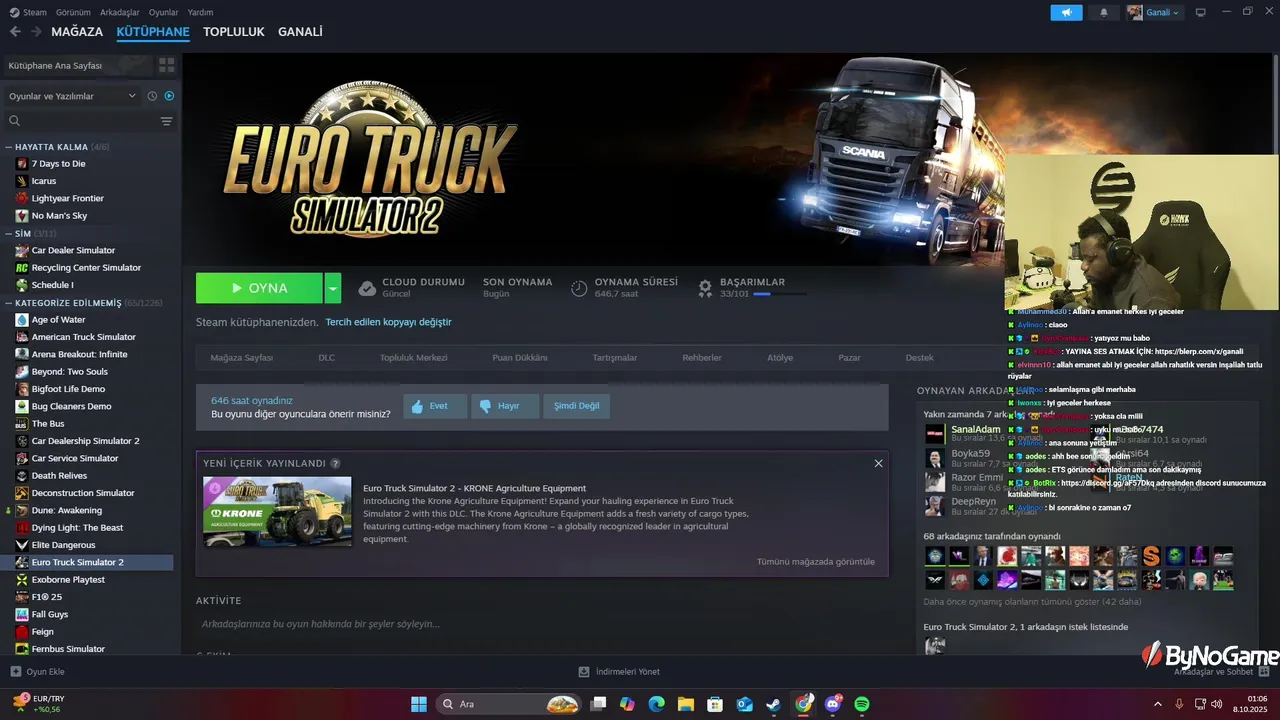Viewport: 1280px width, 720px height.
Task: Open the Windows Start menu
Action: (x=419, y=704)
